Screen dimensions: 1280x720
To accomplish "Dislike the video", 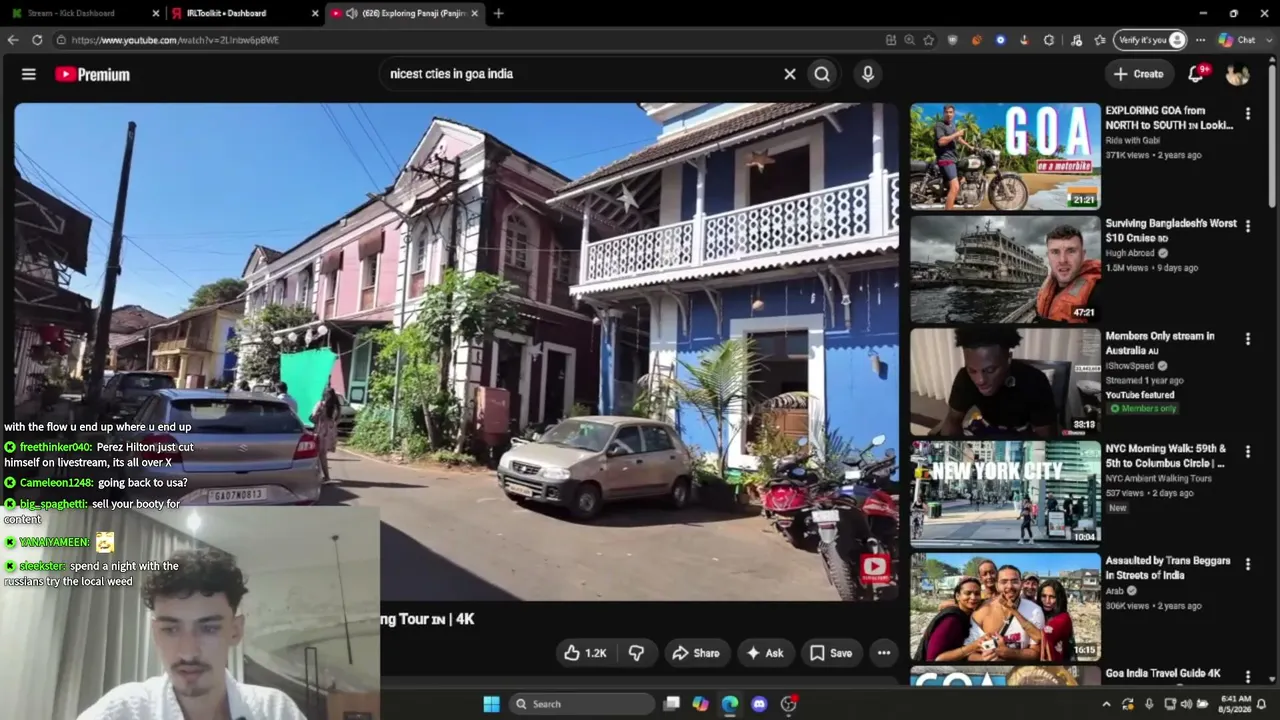I will click(636, 653).
